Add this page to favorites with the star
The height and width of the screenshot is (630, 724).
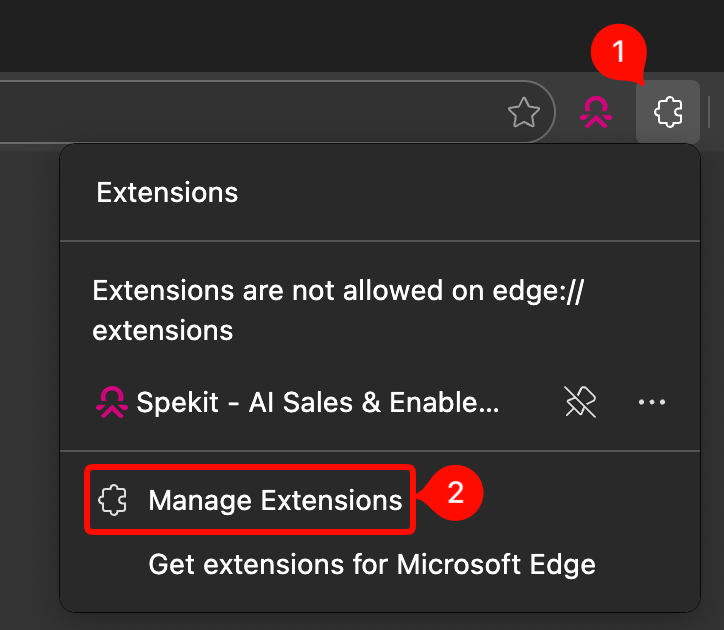(524, 113)
